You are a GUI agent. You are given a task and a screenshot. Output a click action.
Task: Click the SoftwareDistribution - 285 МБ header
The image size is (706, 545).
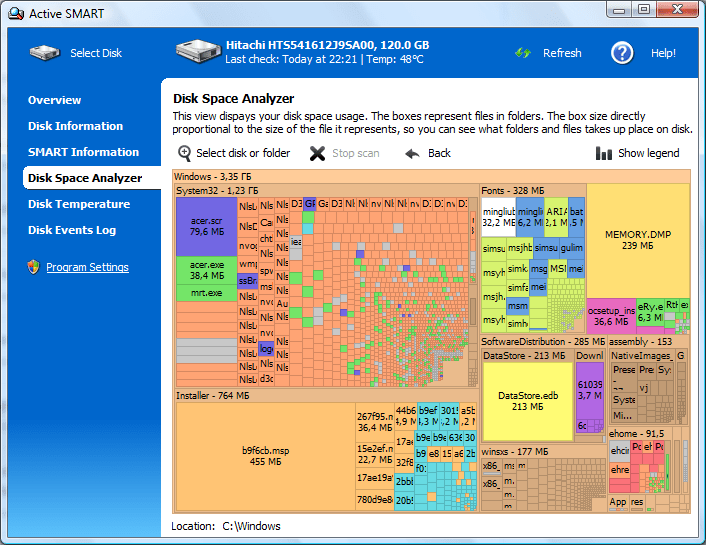543,341
